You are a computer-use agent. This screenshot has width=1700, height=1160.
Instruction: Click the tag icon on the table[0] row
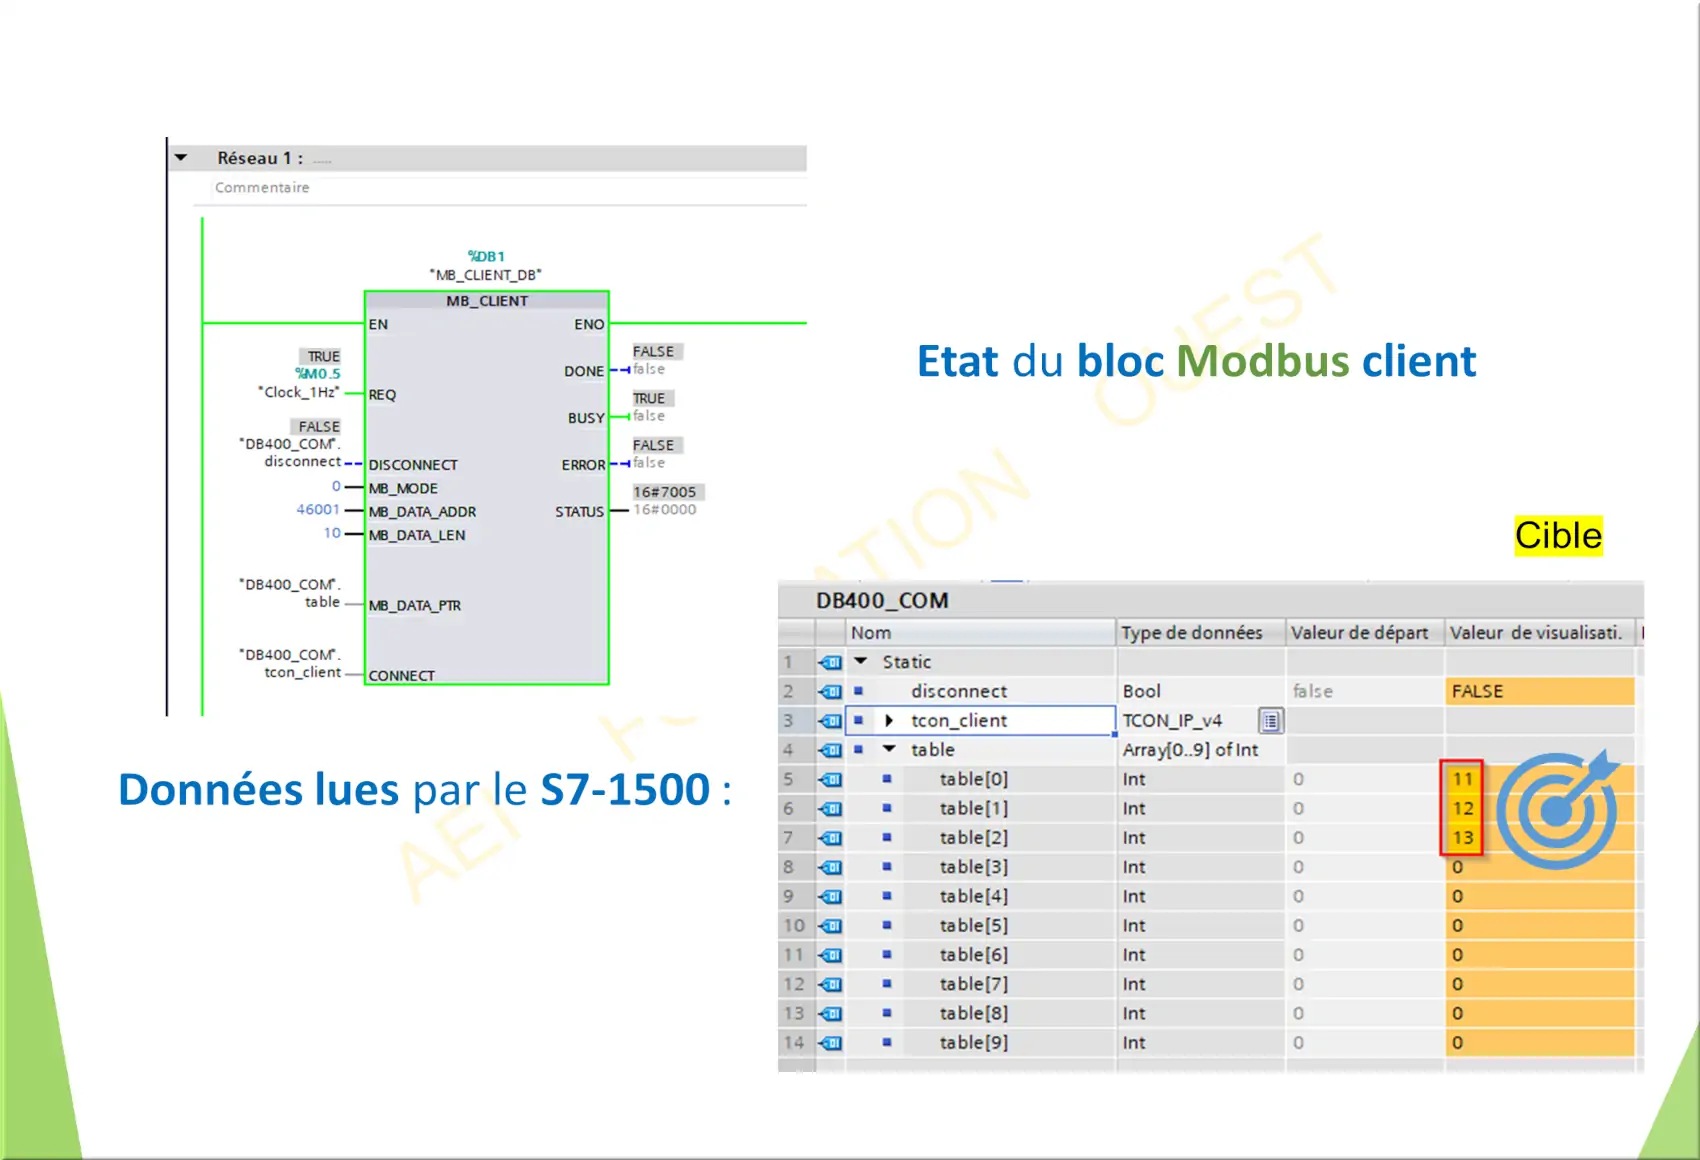point(830,779)
